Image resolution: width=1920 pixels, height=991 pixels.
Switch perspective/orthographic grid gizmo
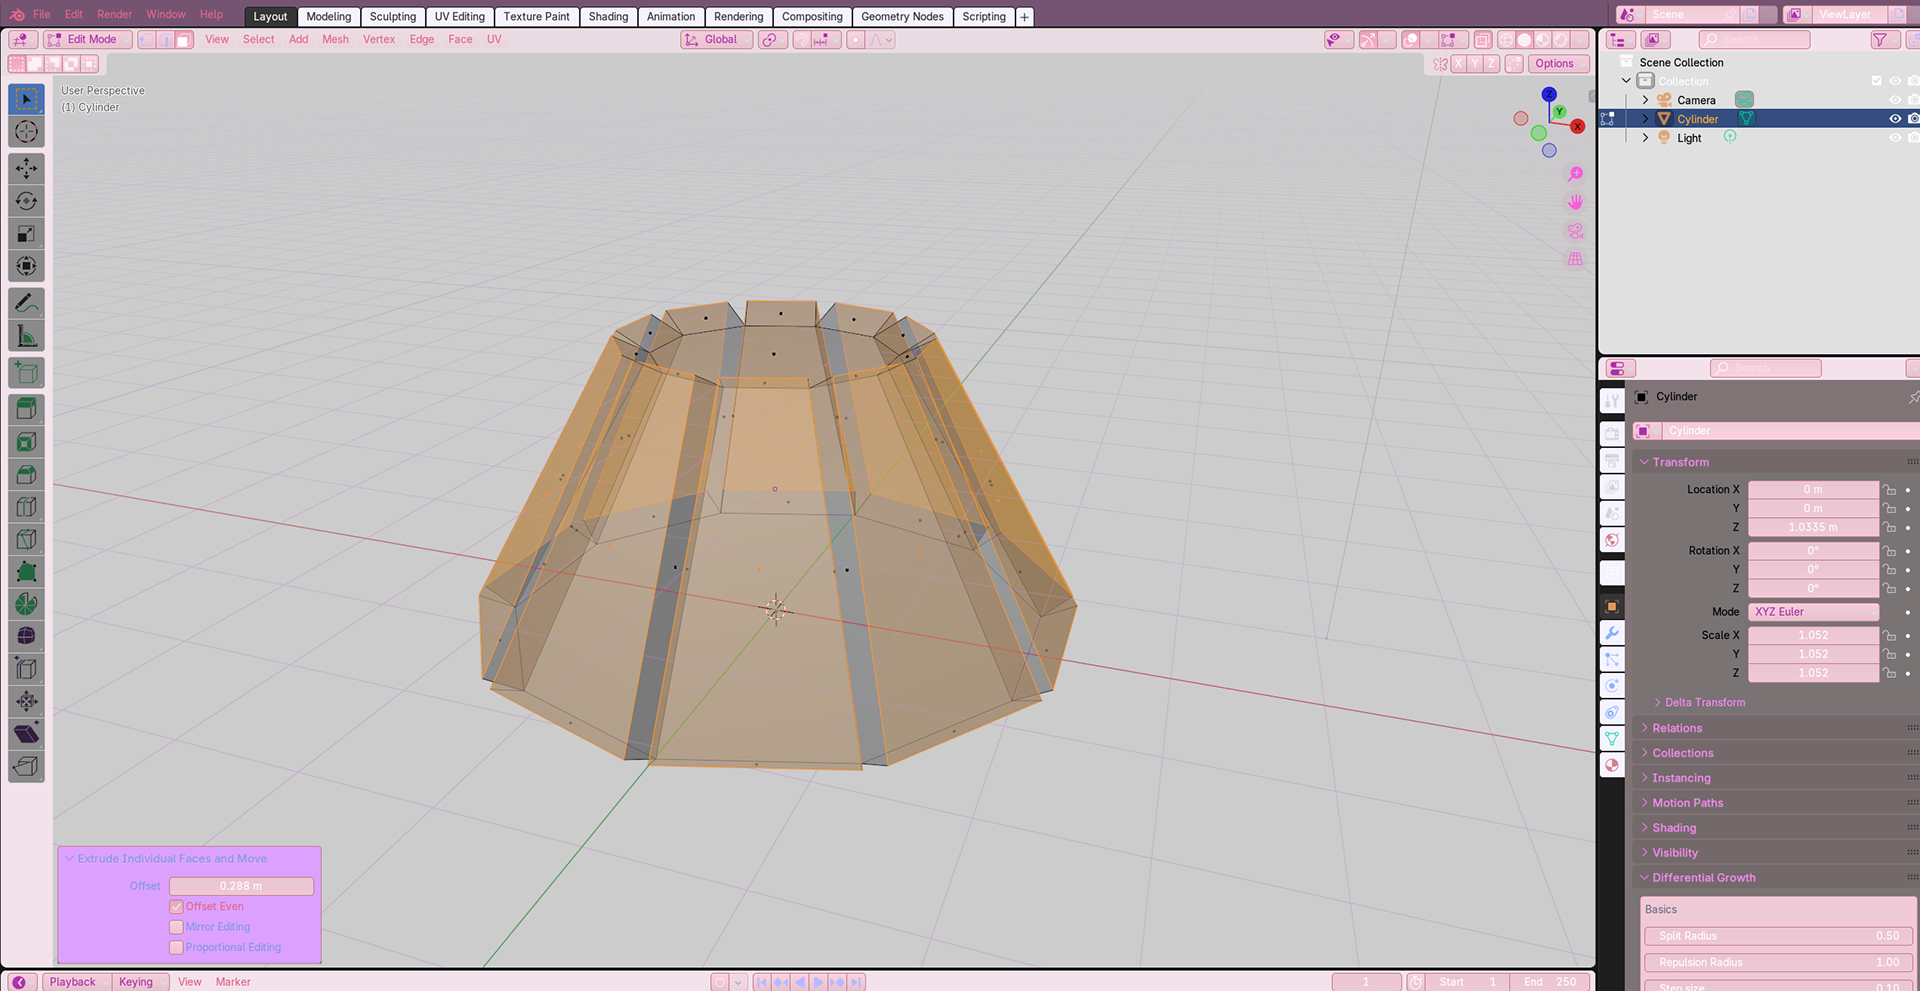coord(1575,259)
